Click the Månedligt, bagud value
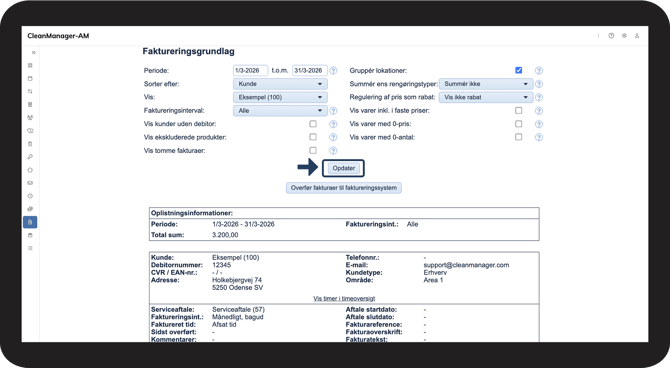670x368 pixels. coord(238,317)
